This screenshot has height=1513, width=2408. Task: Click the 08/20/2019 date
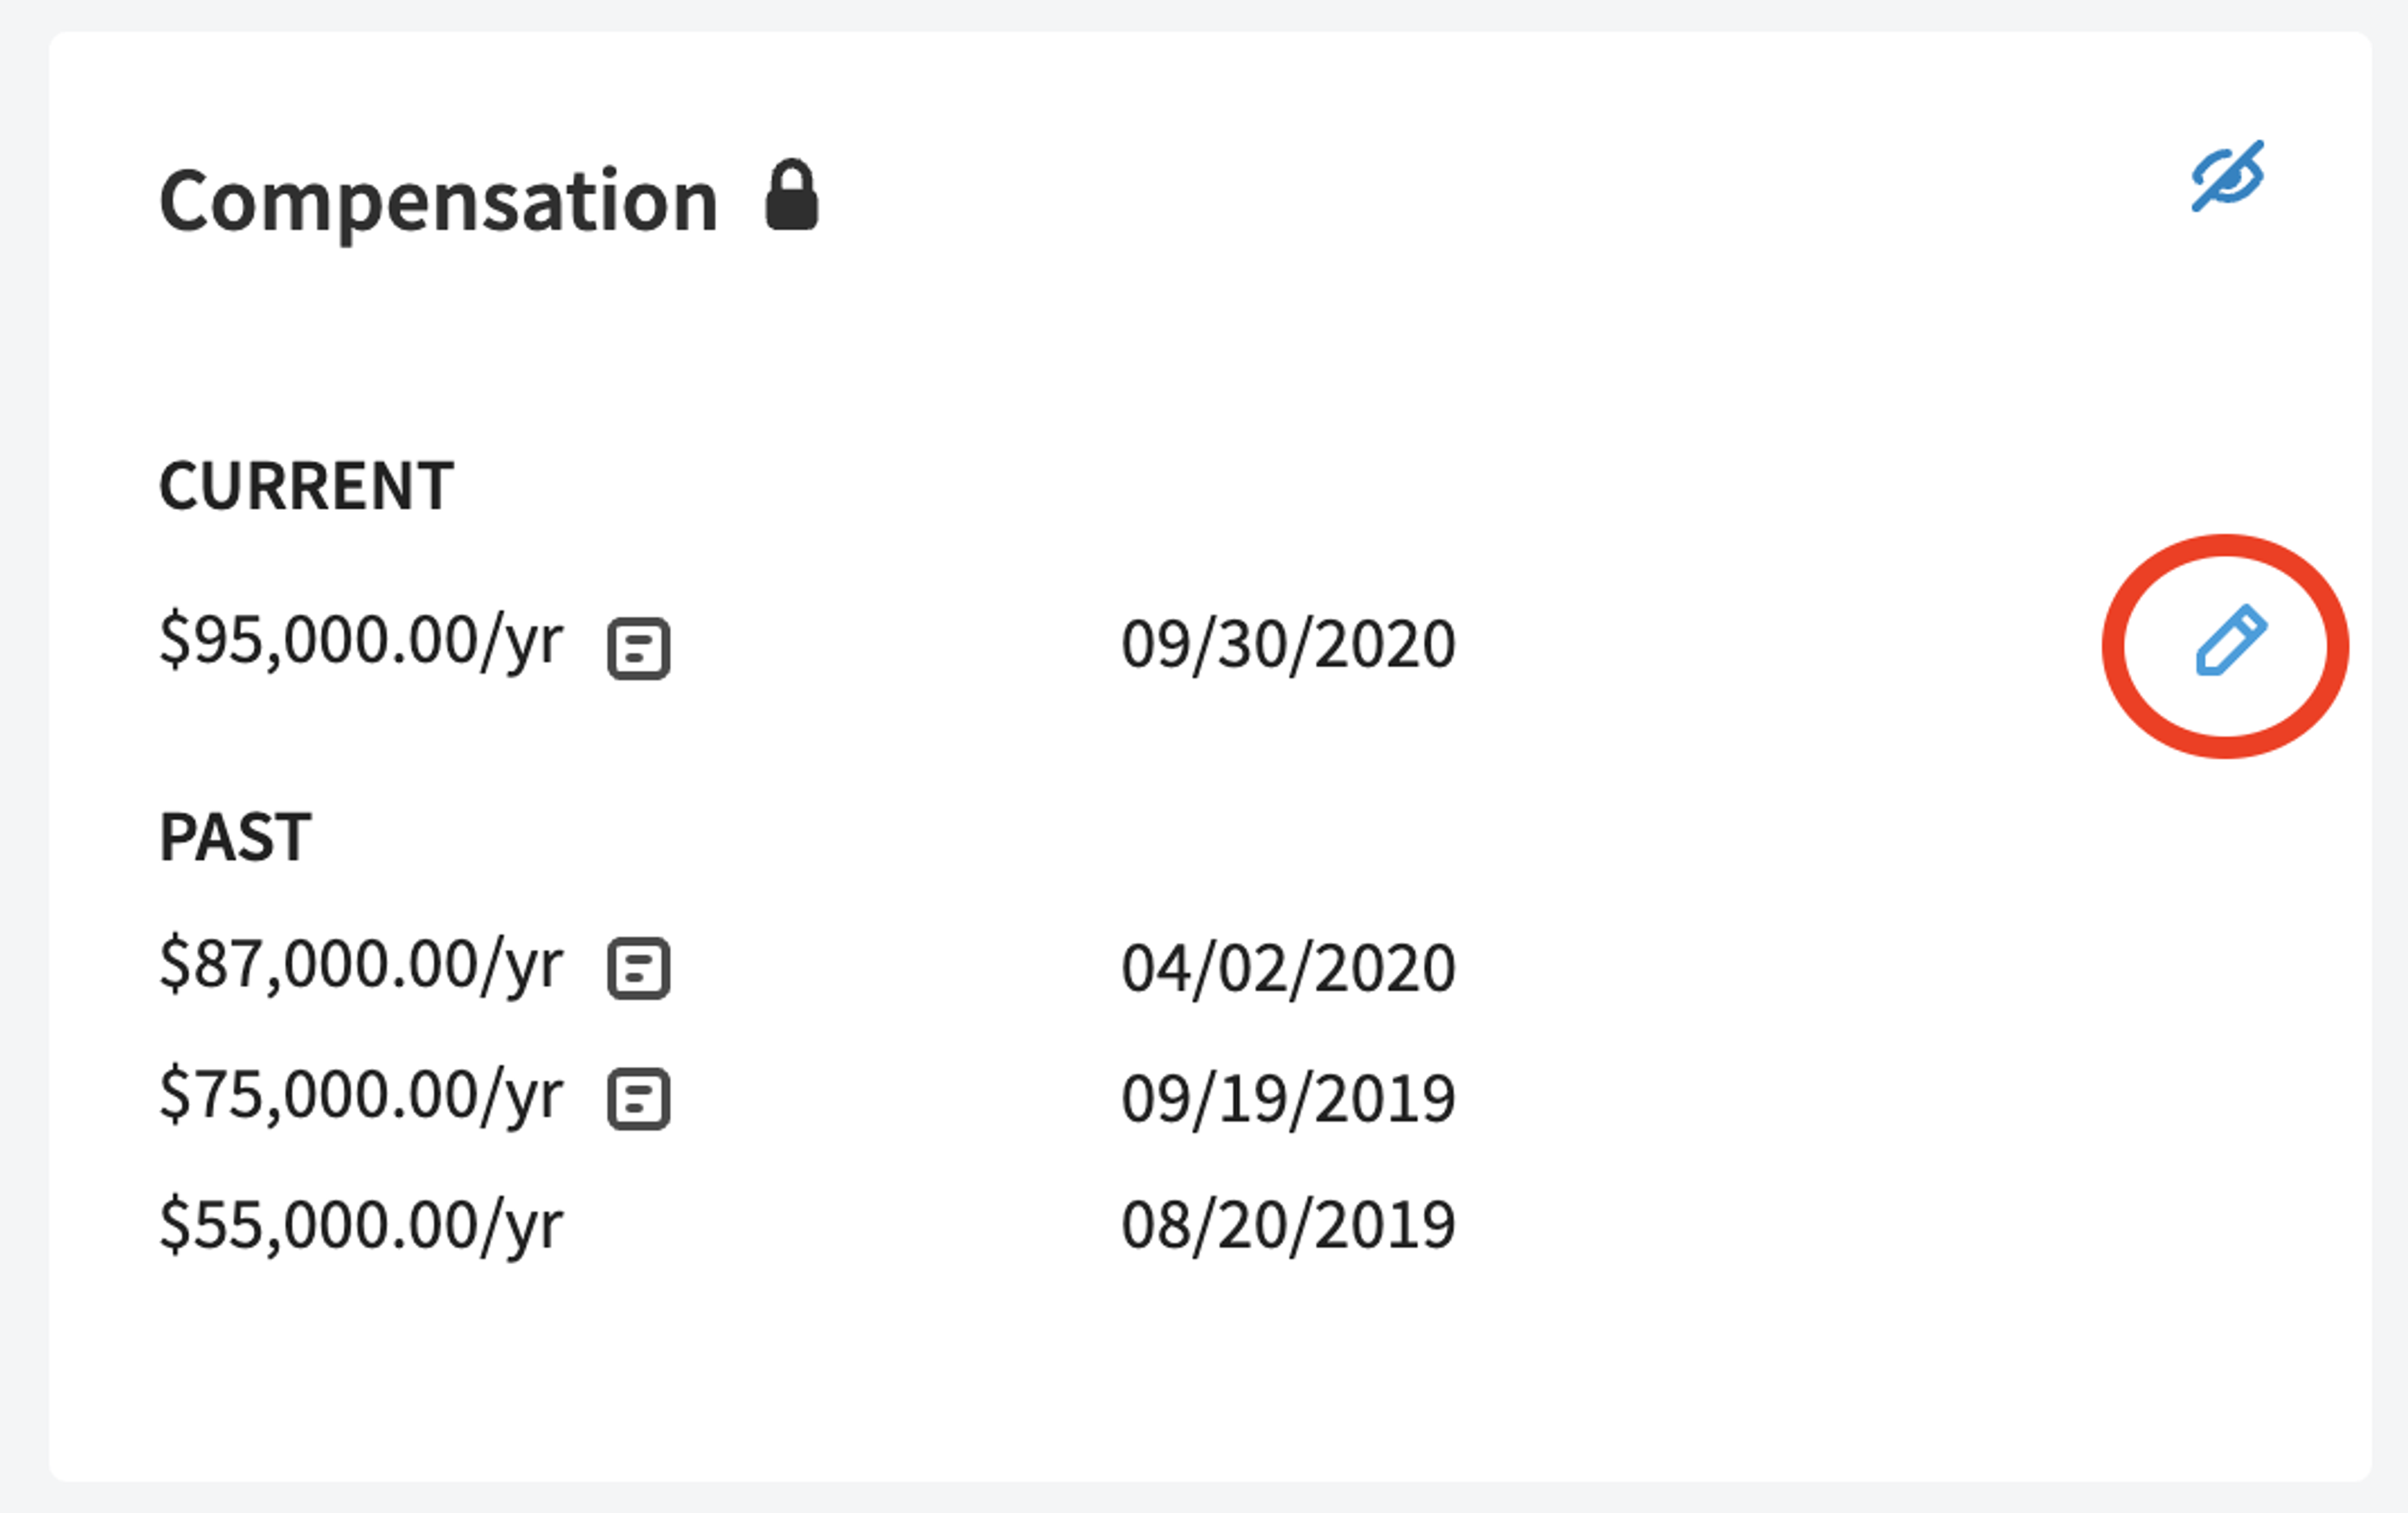1288,1225
